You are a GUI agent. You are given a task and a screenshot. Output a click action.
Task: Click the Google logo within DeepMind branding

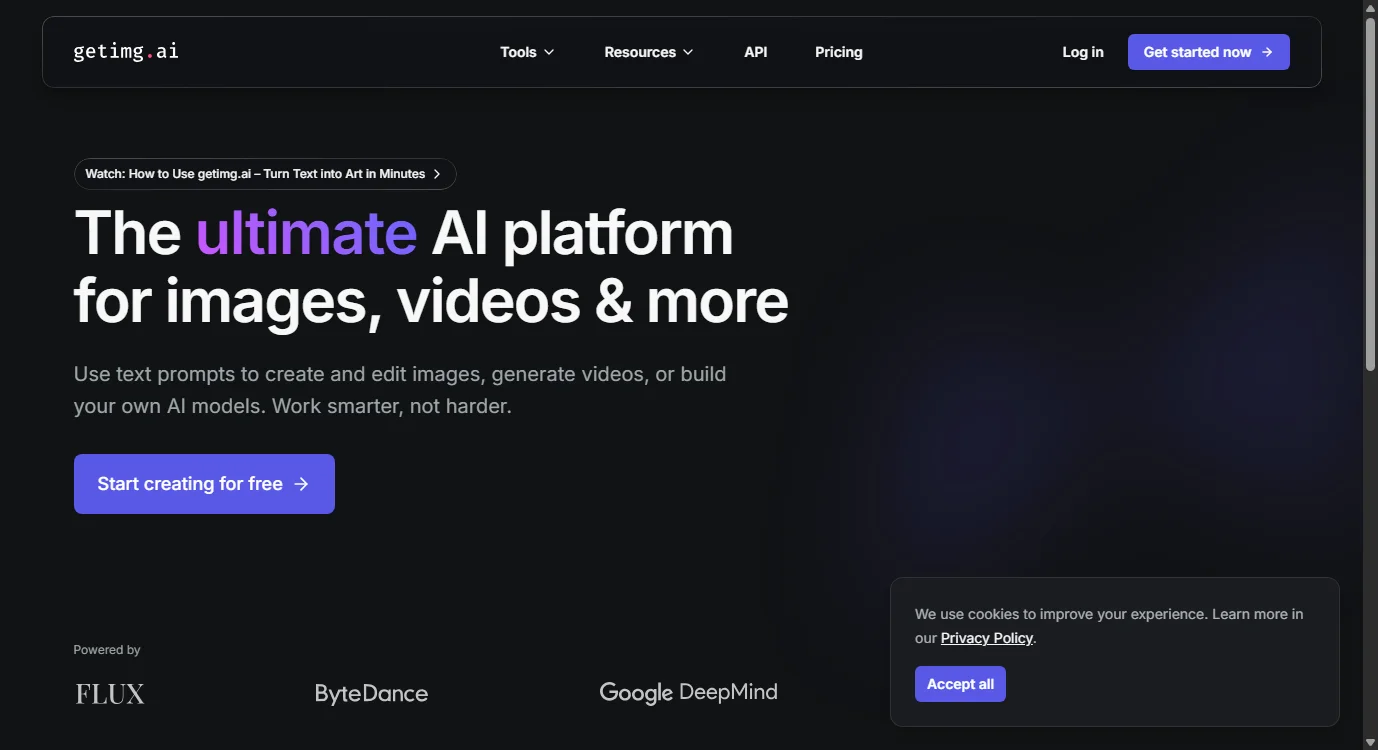coord(636,691)
